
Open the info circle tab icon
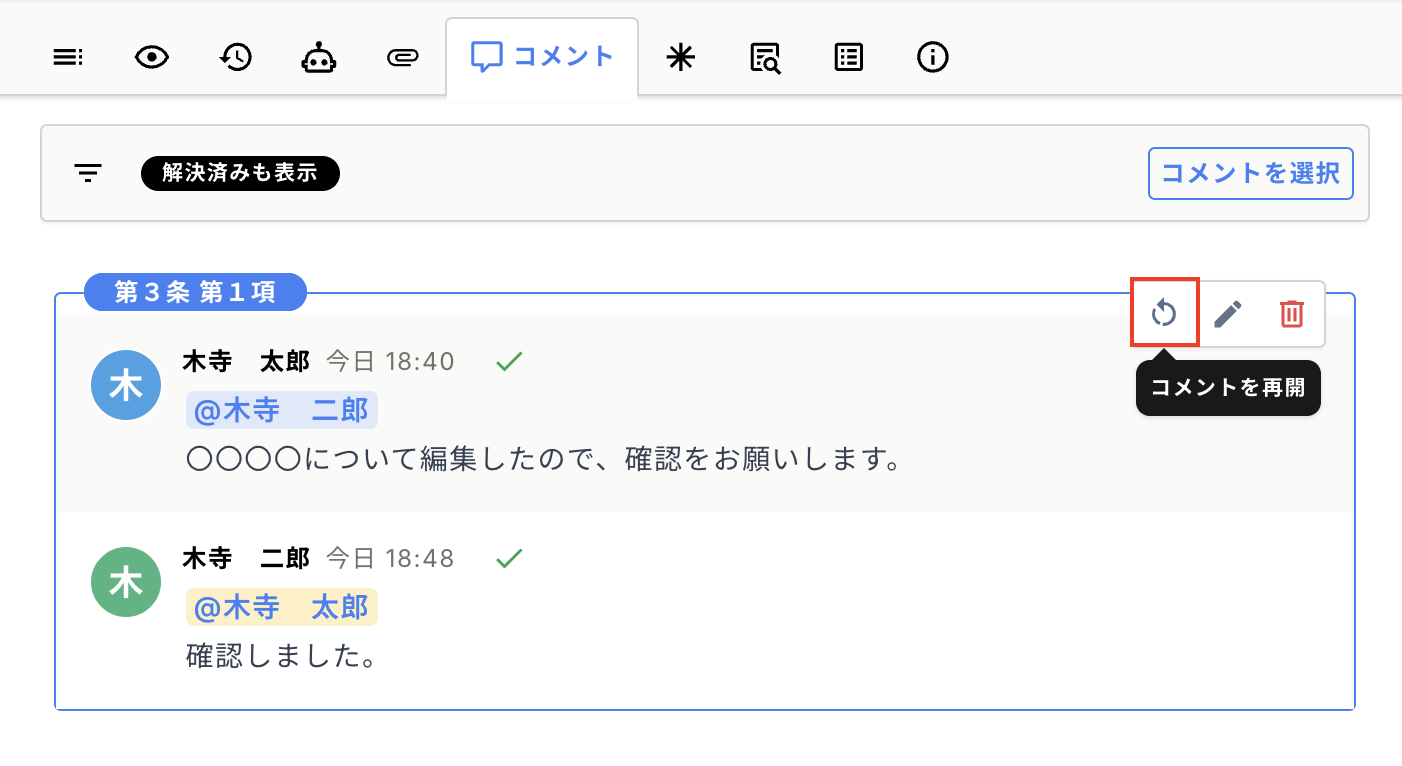click(932, 58)
